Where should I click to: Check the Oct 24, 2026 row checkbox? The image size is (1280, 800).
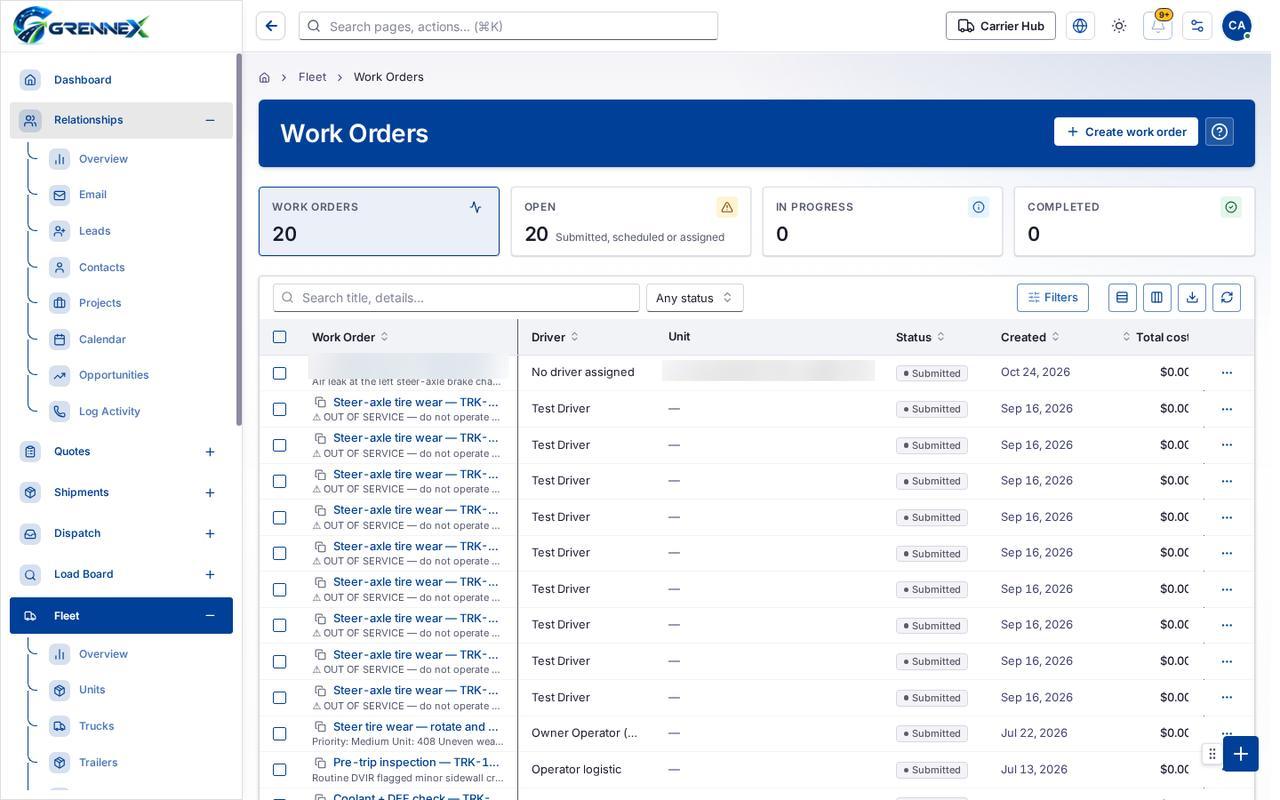[x=280, y=373]
